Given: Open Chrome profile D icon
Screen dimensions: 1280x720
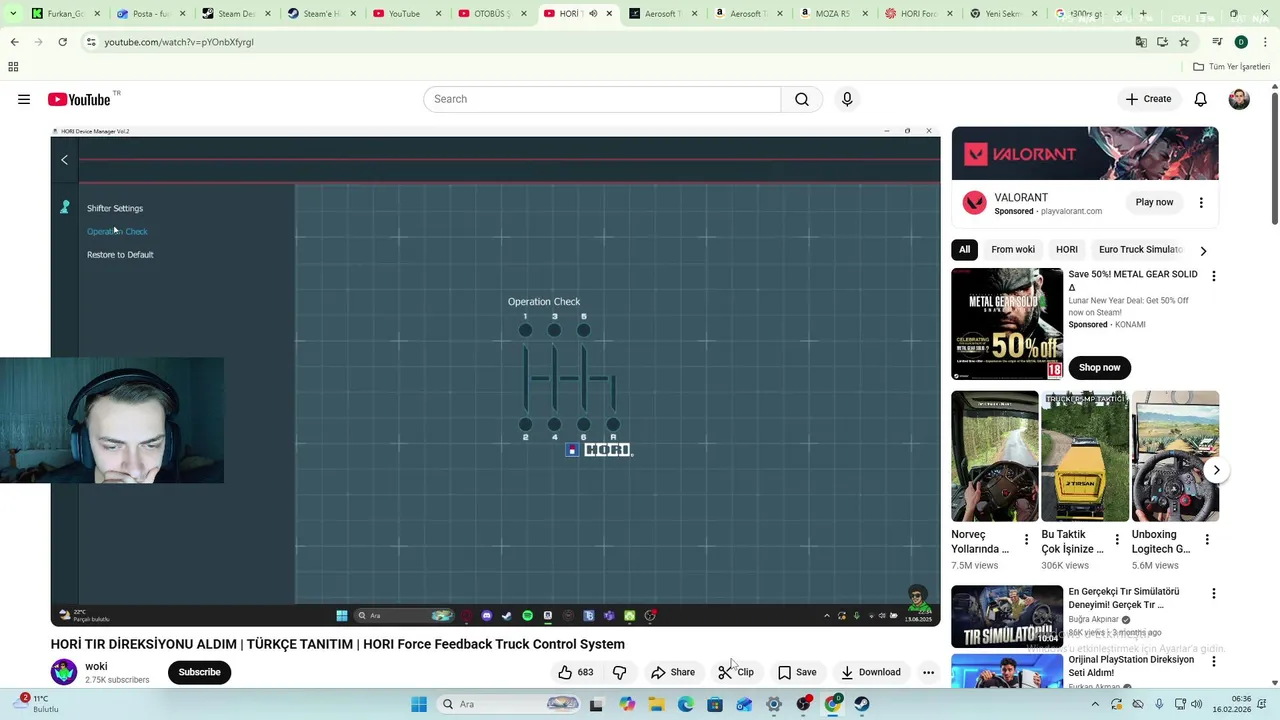Looking at the screenshot, I should 1241,42.
